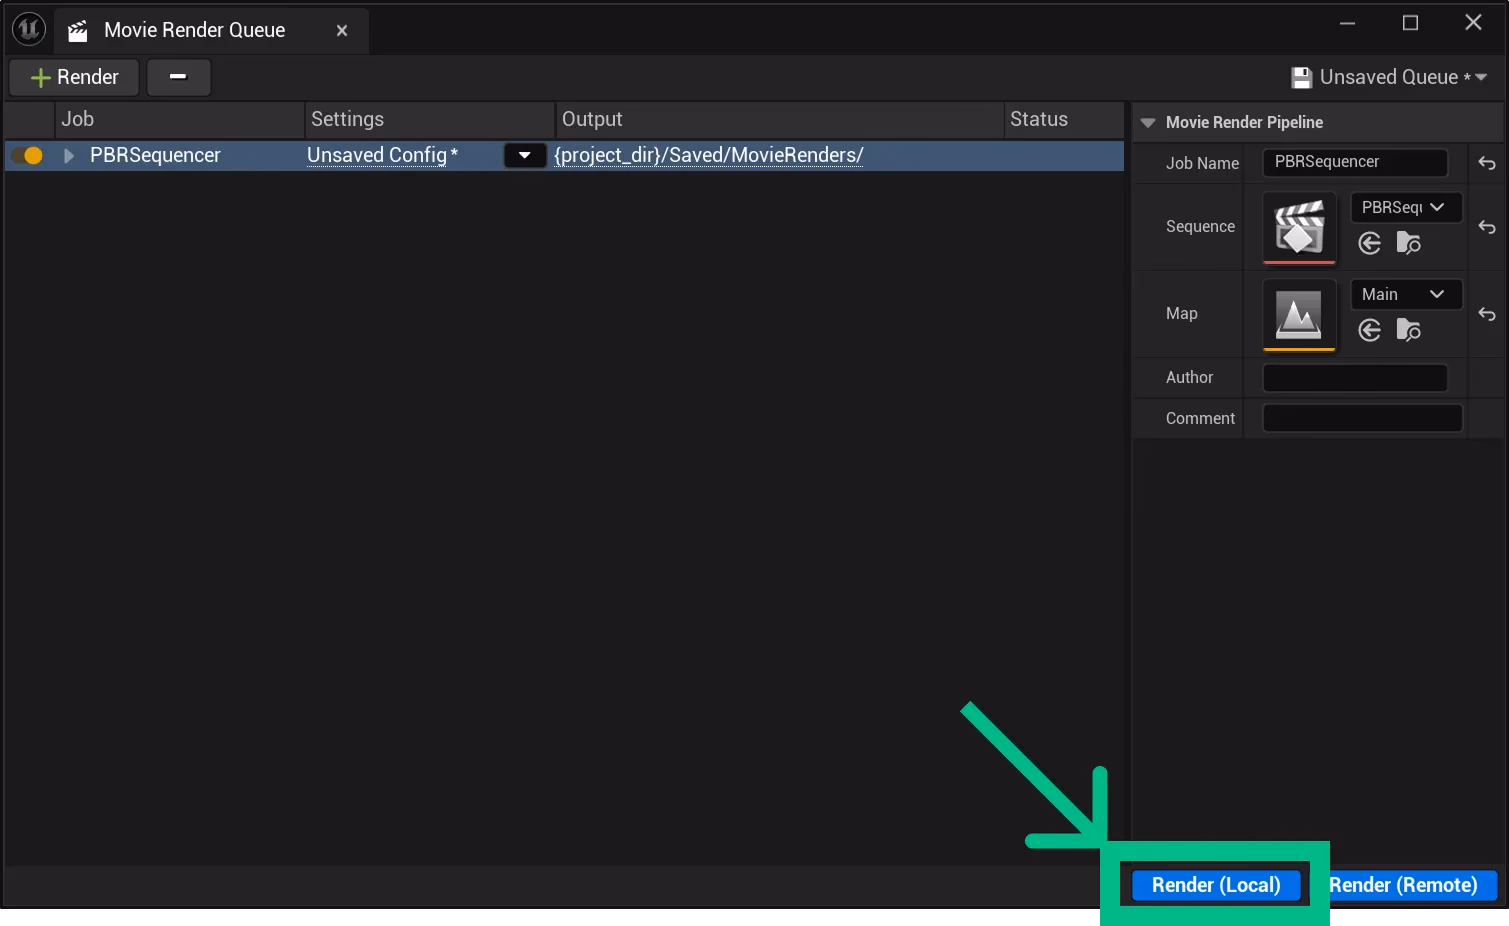Open the Main map asset dropdown

[x=1405, y=294]
